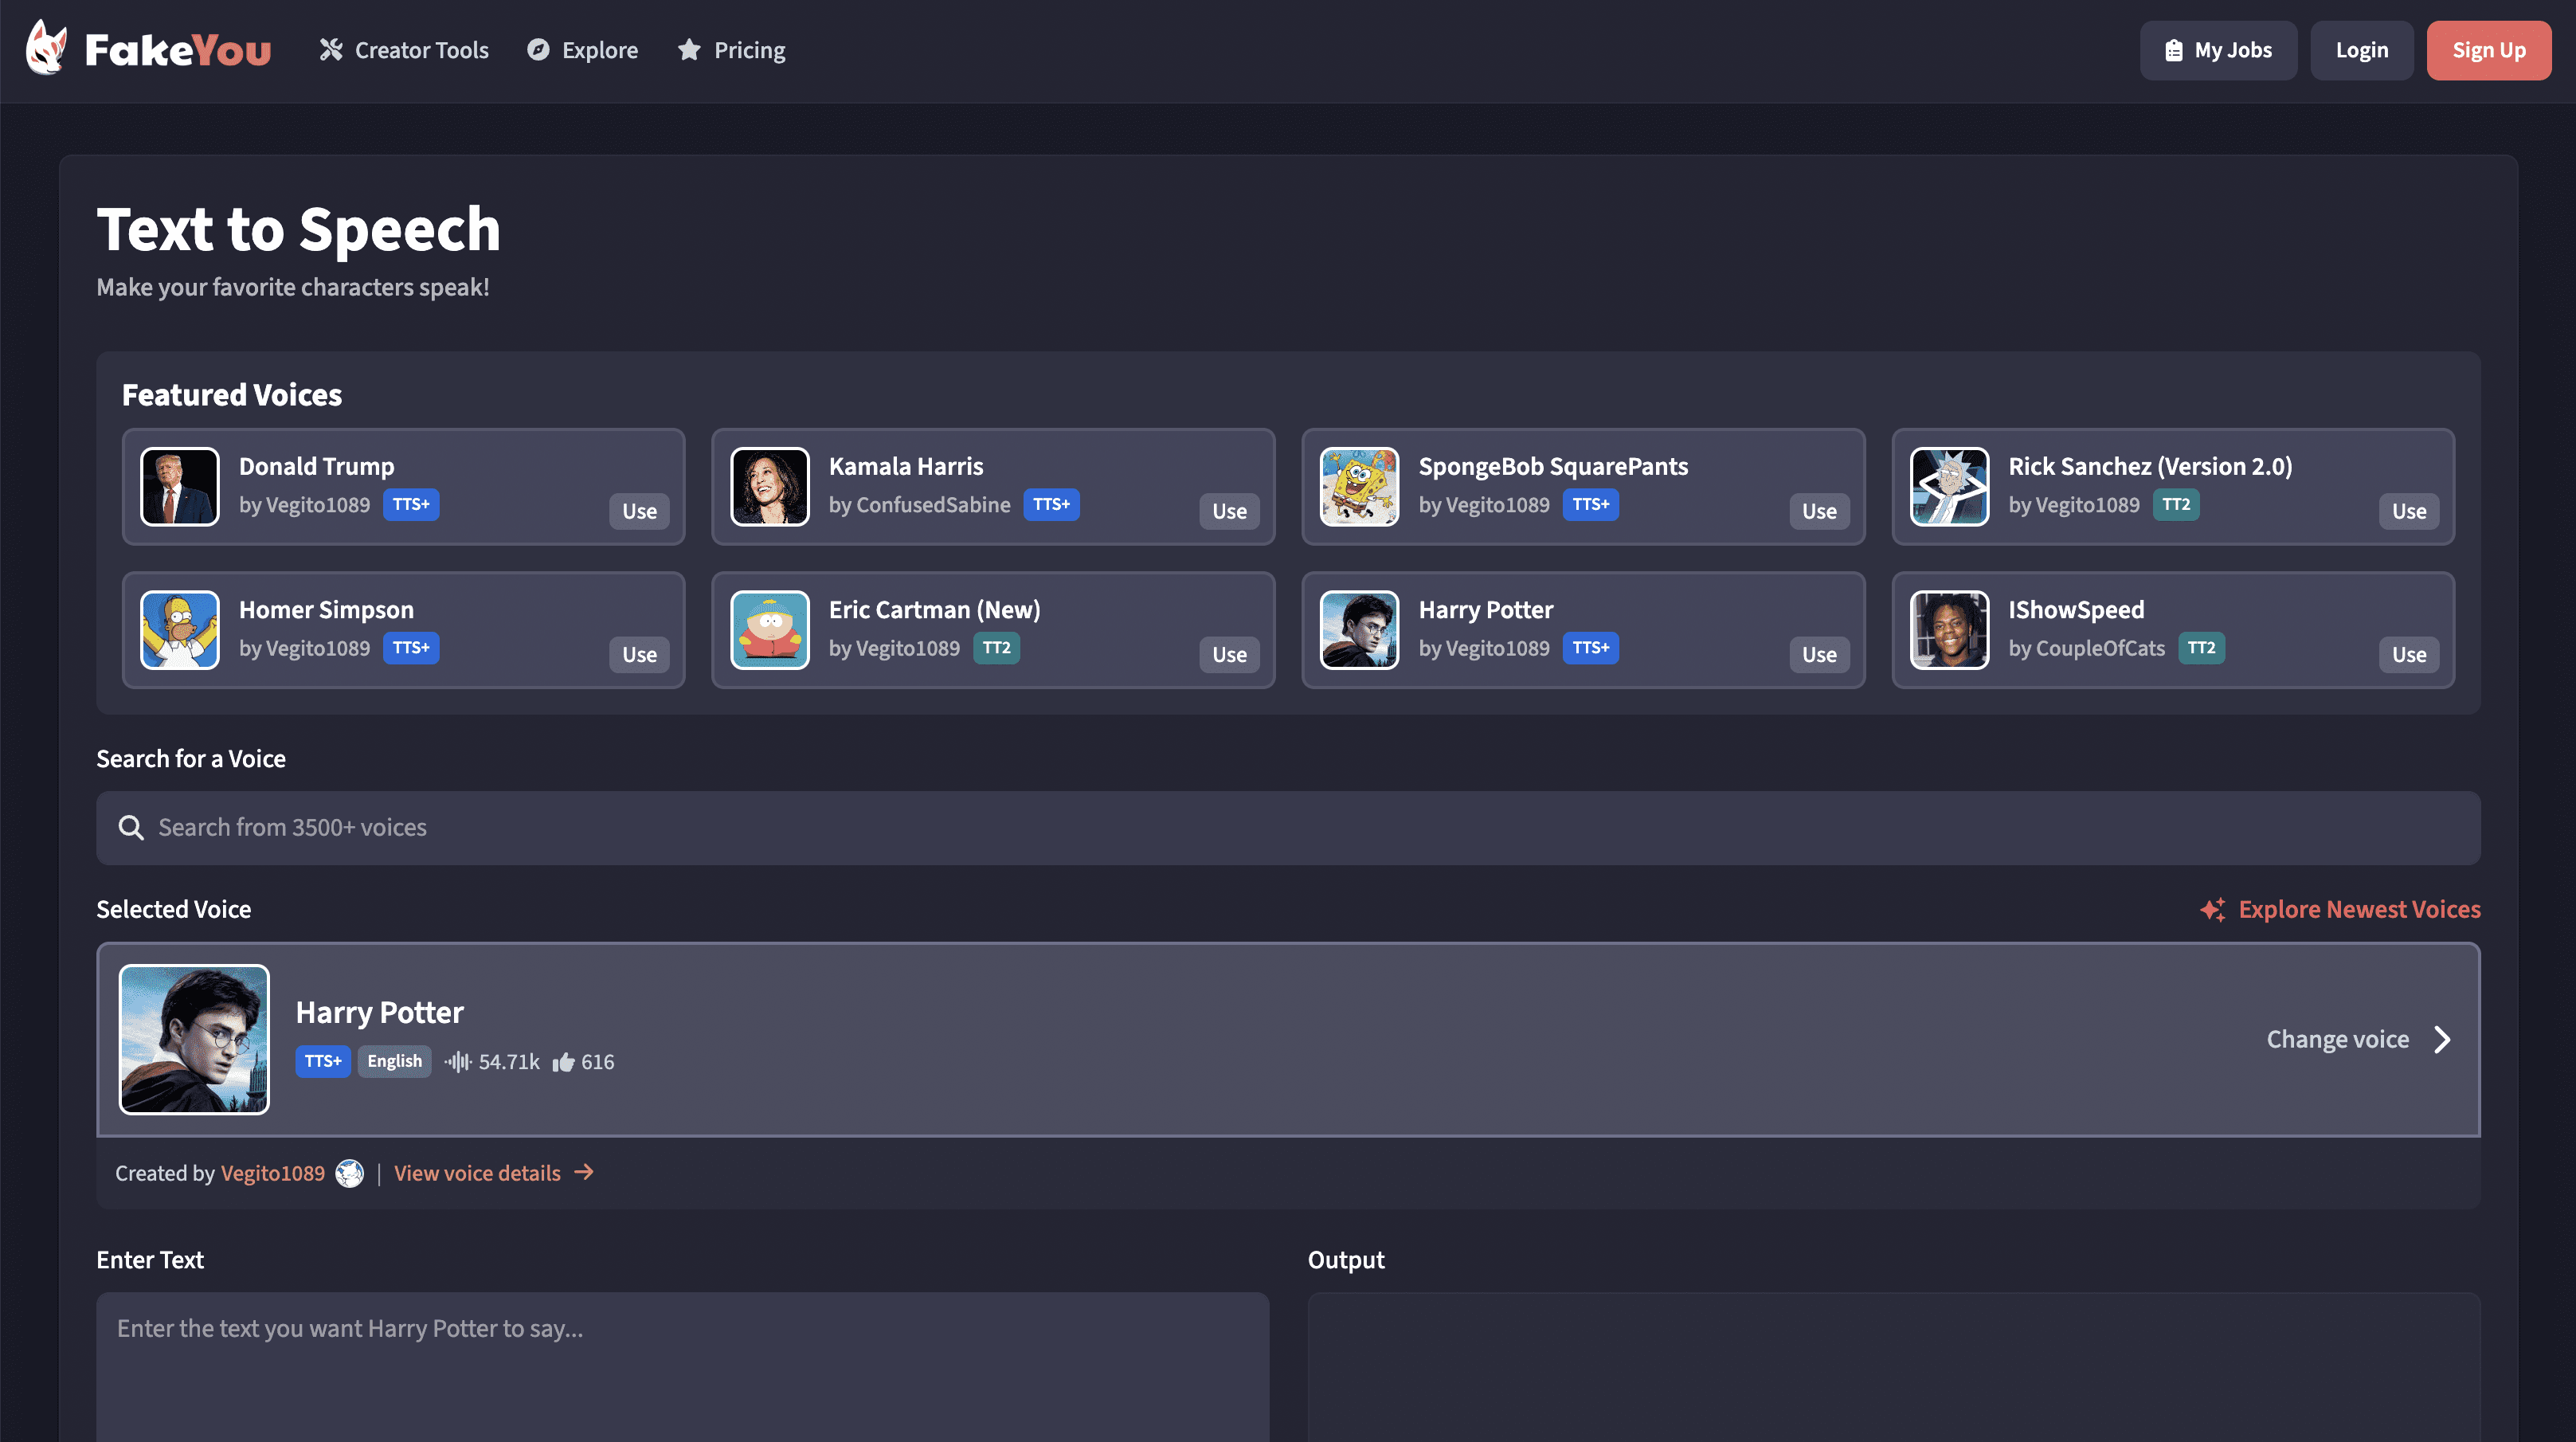This screenshot has width=2576, height=1442.
Task: Click the Output panel area
Action: [1894, 1368]
